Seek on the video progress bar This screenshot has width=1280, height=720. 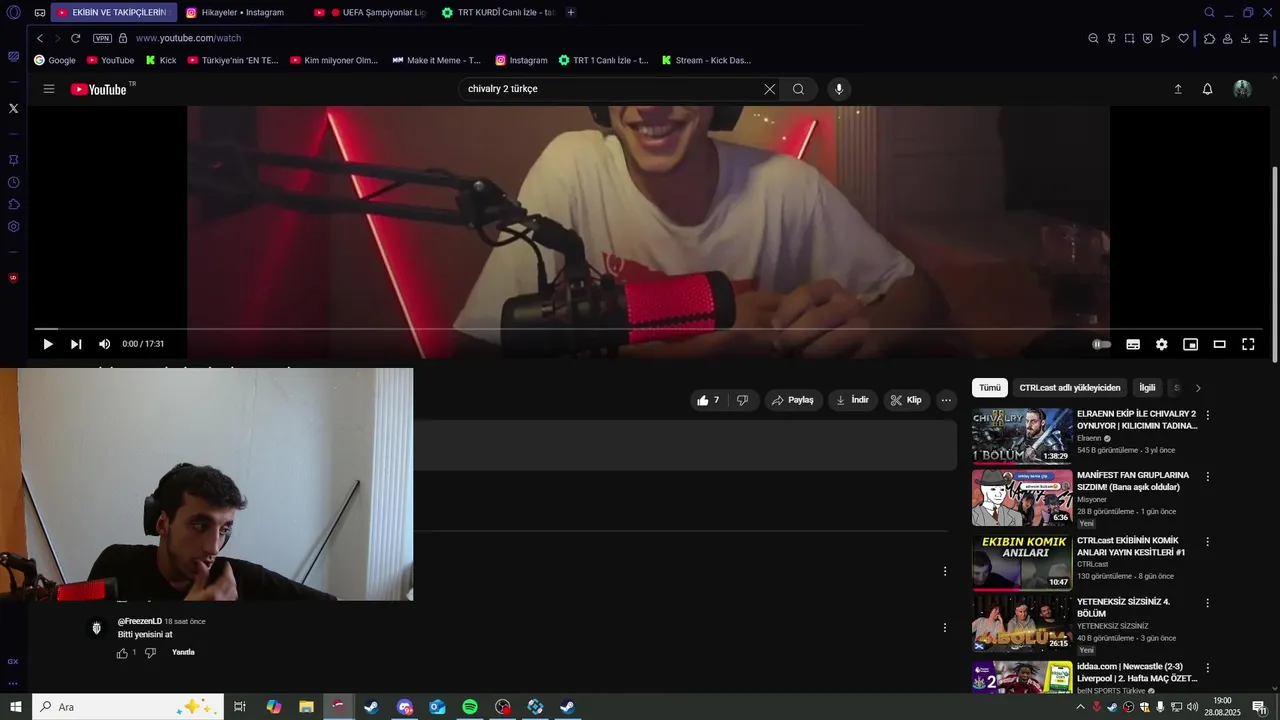648,328
